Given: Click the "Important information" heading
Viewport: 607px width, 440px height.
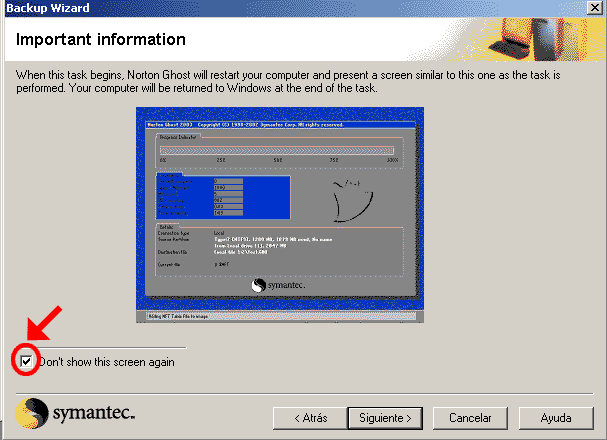Looking at the screenshot, I should pos(101,39).
